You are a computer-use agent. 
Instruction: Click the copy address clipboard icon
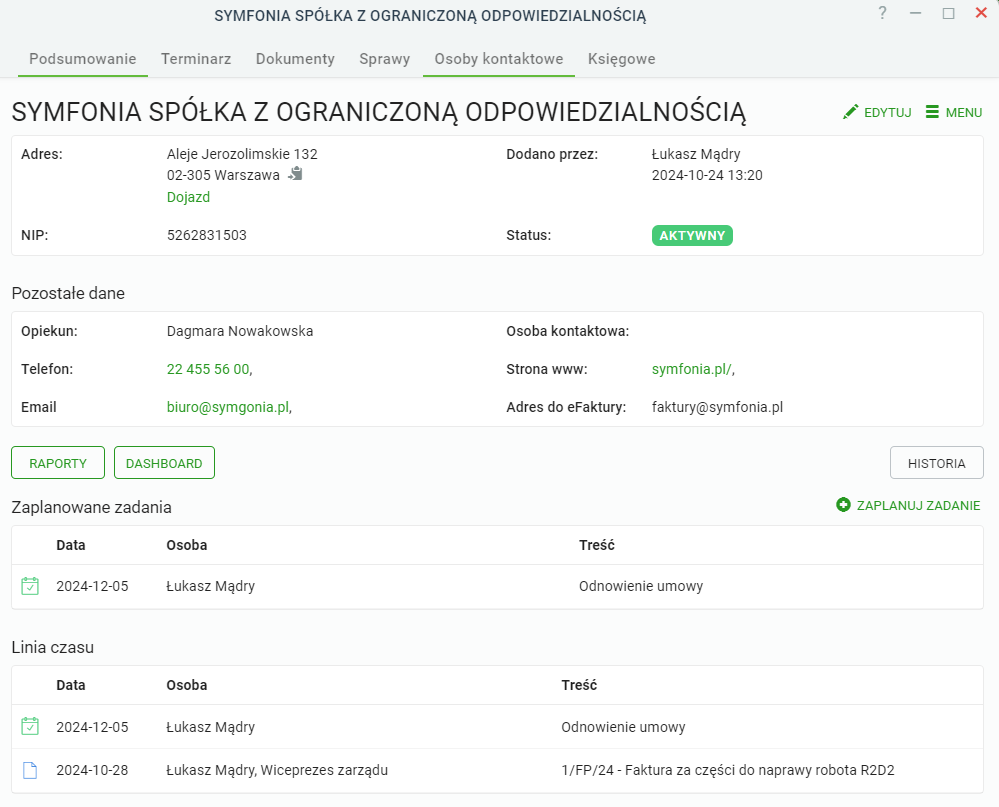pyautogui.click(x=296, y=173)
